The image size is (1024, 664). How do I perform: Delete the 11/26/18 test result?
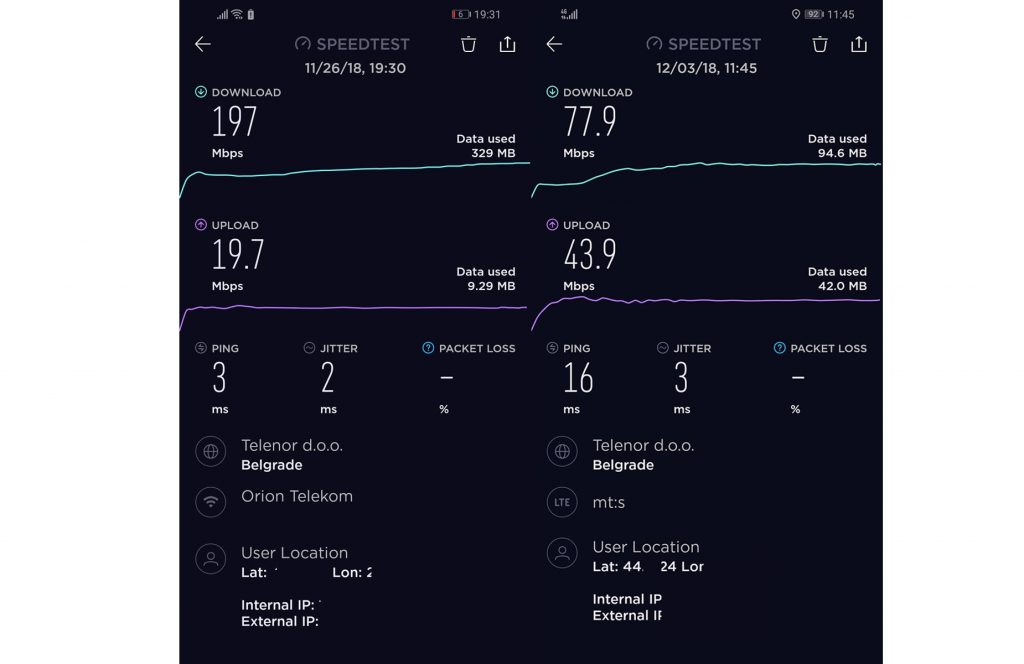click(469, 44)
